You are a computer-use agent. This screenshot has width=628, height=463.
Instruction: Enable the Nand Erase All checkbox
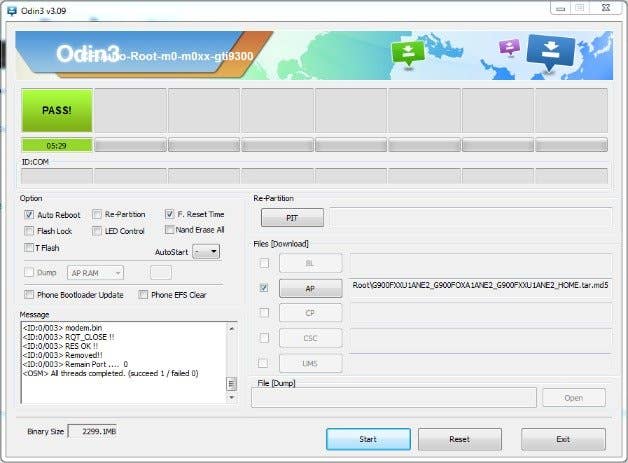click(x=169, y=230)
